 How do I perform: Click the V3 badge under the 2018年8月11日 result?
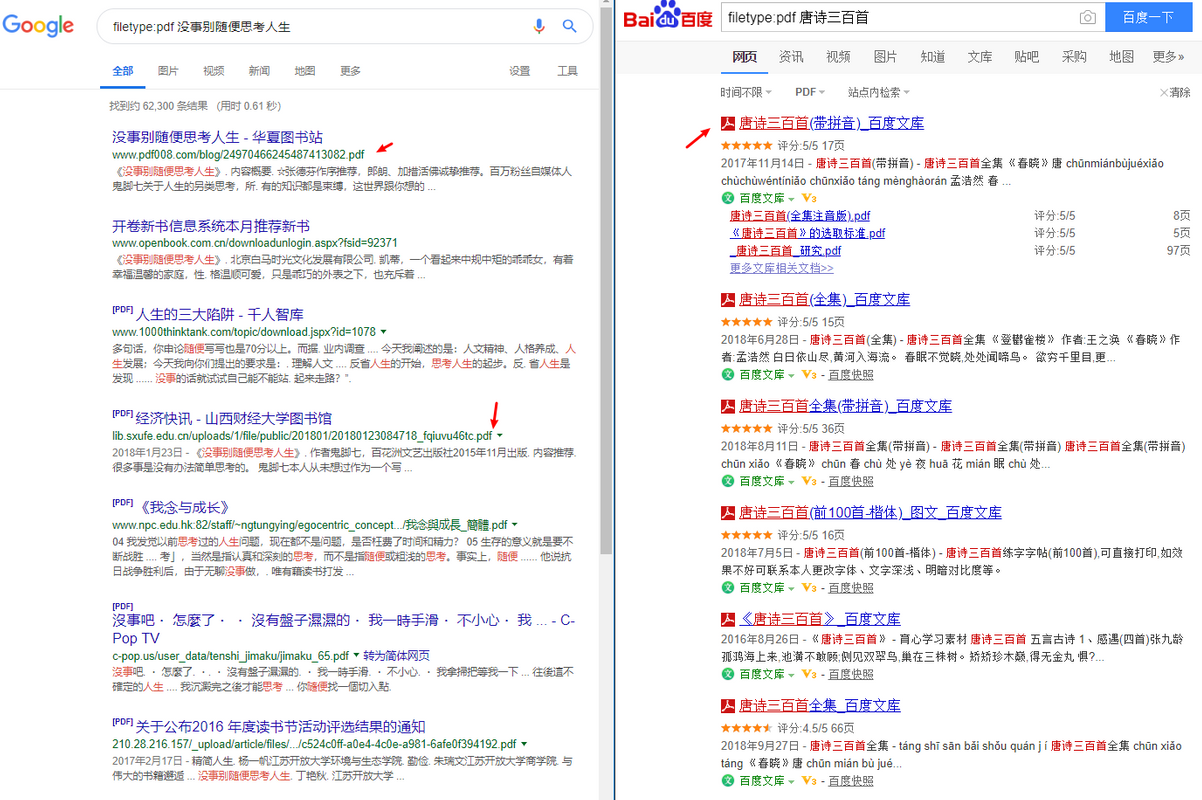point(809,482)
